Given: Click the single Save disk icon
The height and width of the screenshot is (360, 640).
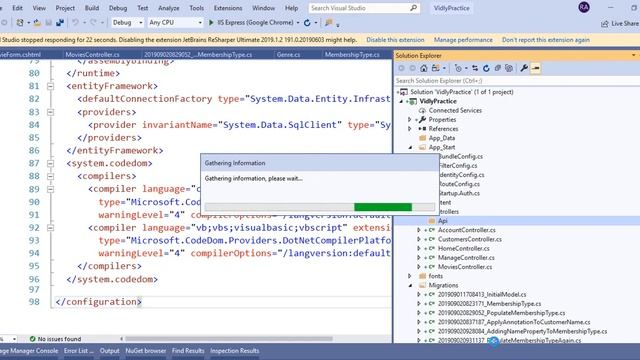Looking at the screenshot, I should [49, 22].
